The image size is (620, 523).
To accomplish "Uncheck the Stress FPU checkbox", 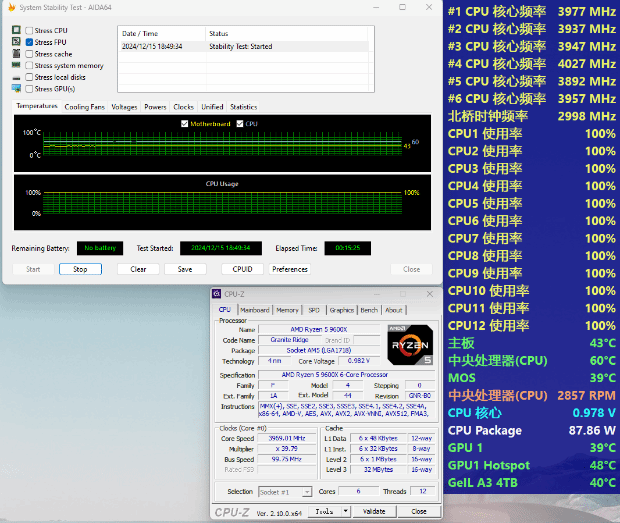I will [x=29, y=42].
